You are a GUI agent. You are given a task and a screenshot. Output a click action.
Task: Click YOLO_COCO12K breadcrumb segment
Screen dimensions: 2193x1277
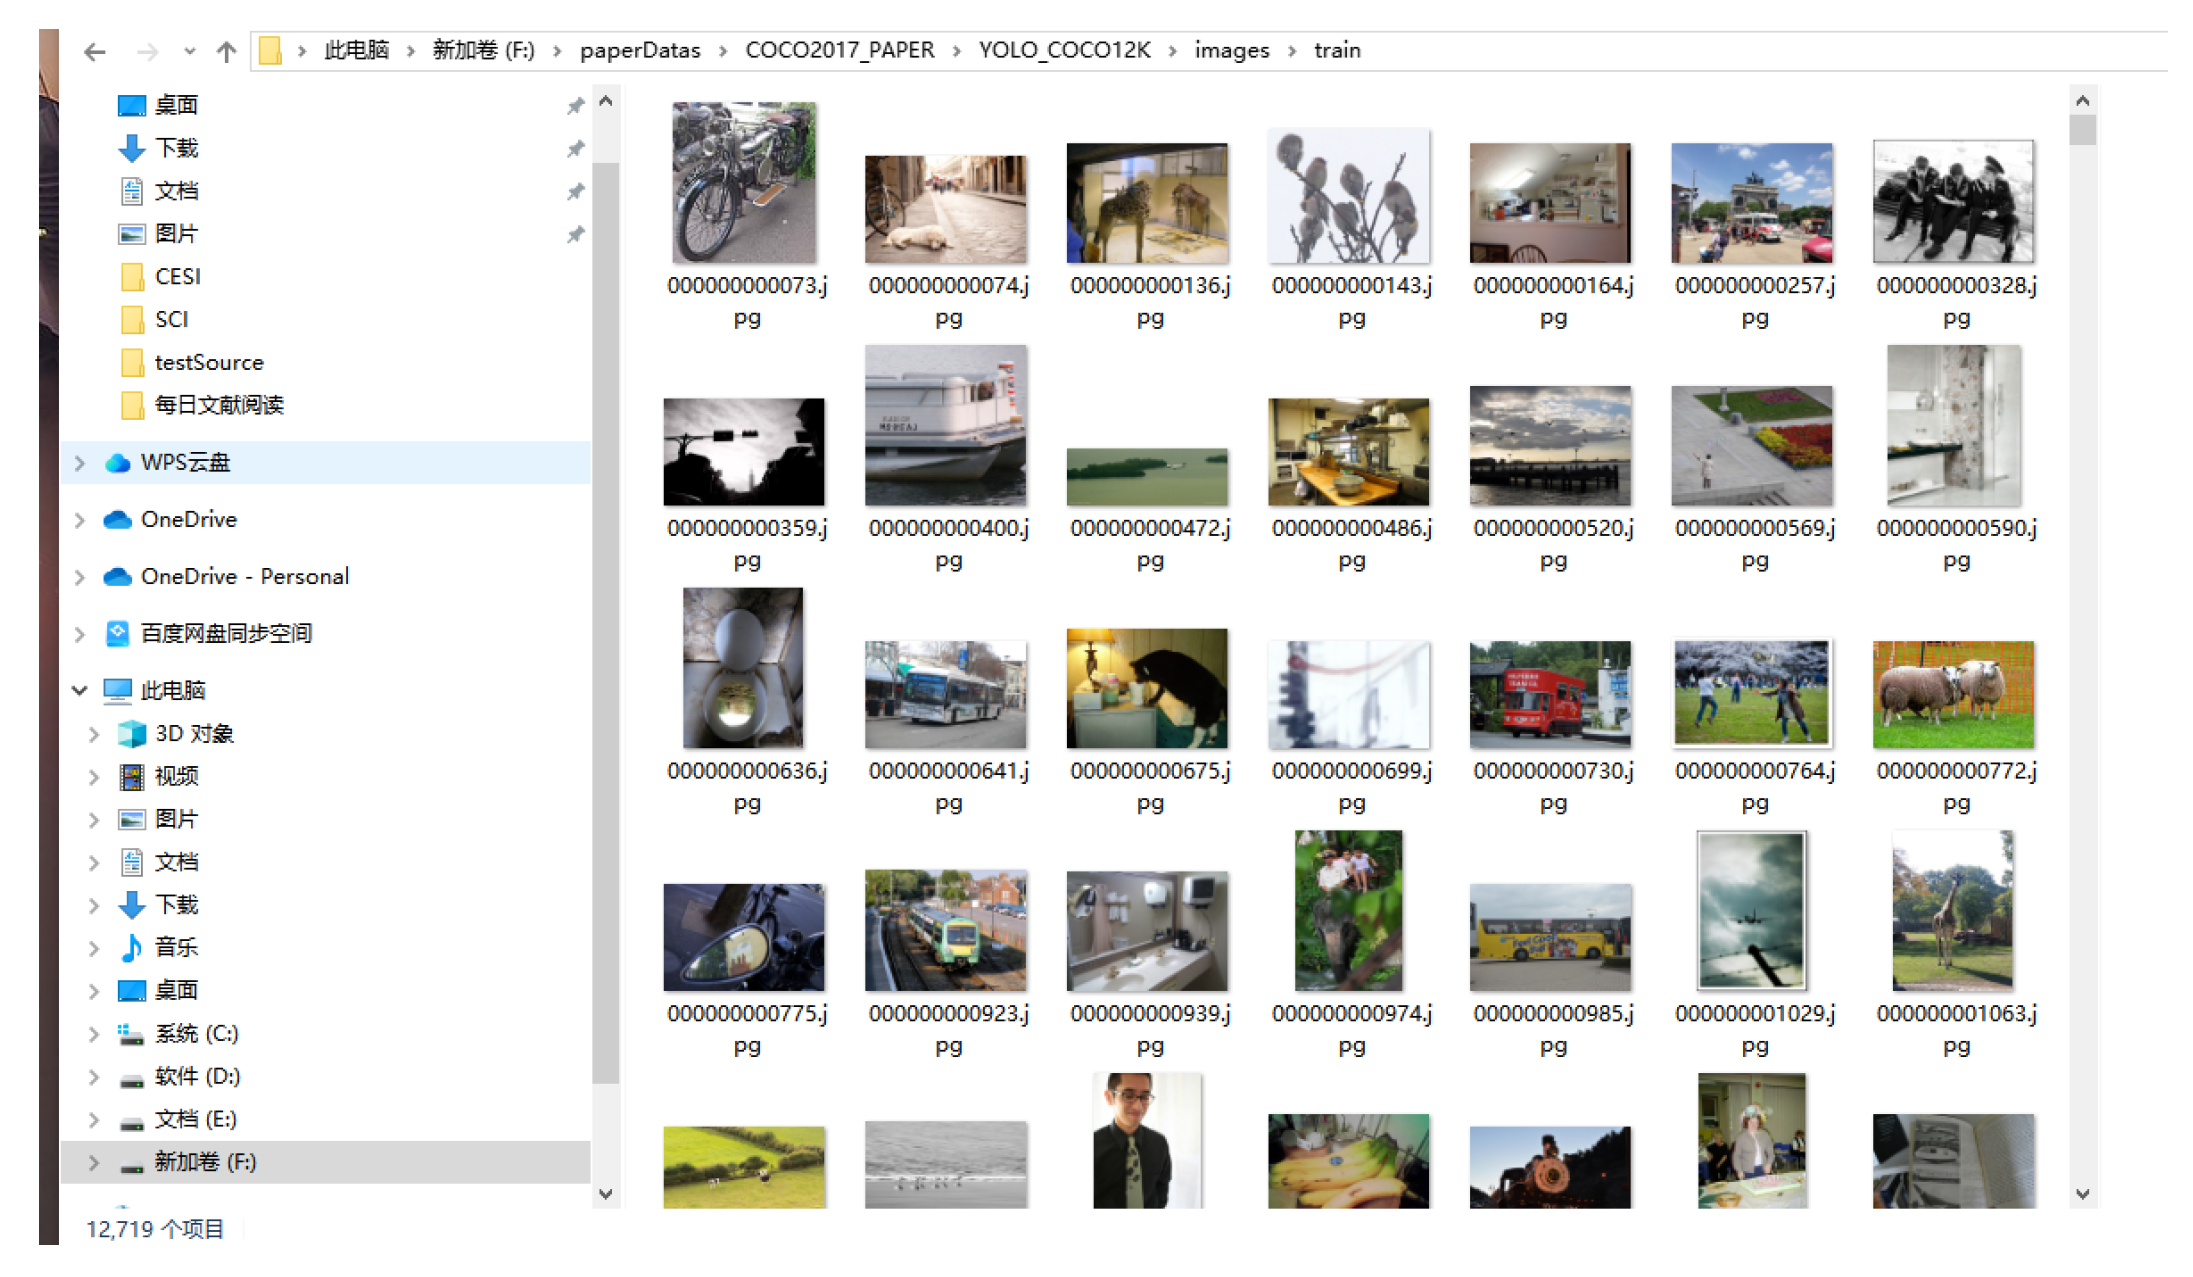coord(1064,50)
